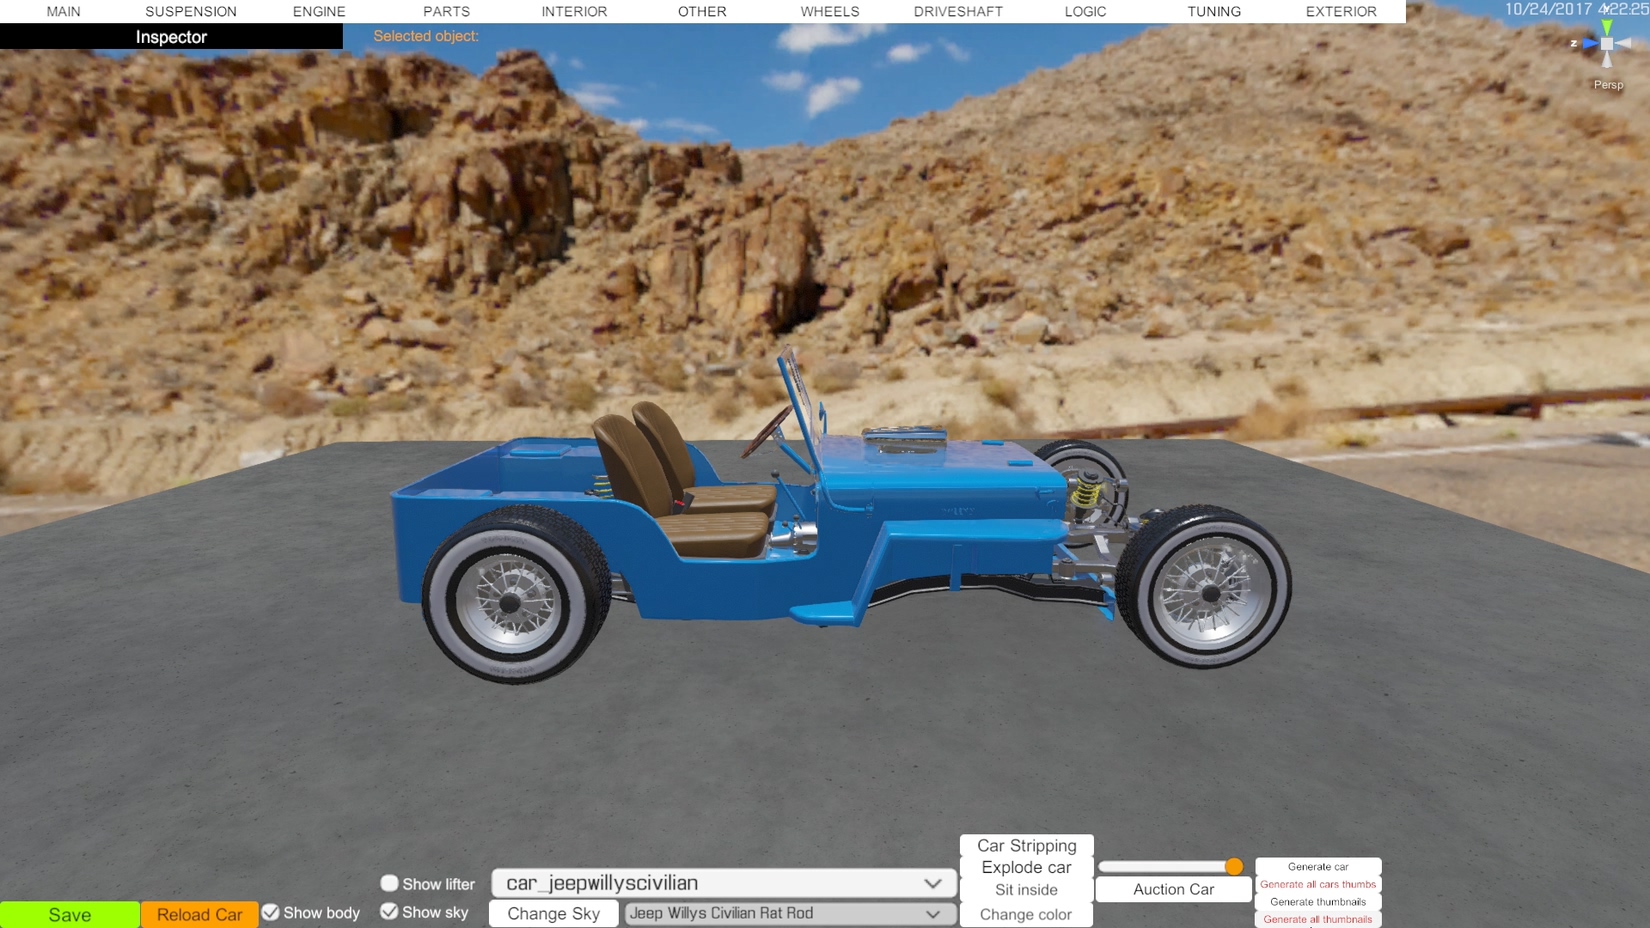Click the green Y-axis cone on view gizmo
Viewport: 1650px width, 928px height.
pyautogui.click(x=1607, y=26)
